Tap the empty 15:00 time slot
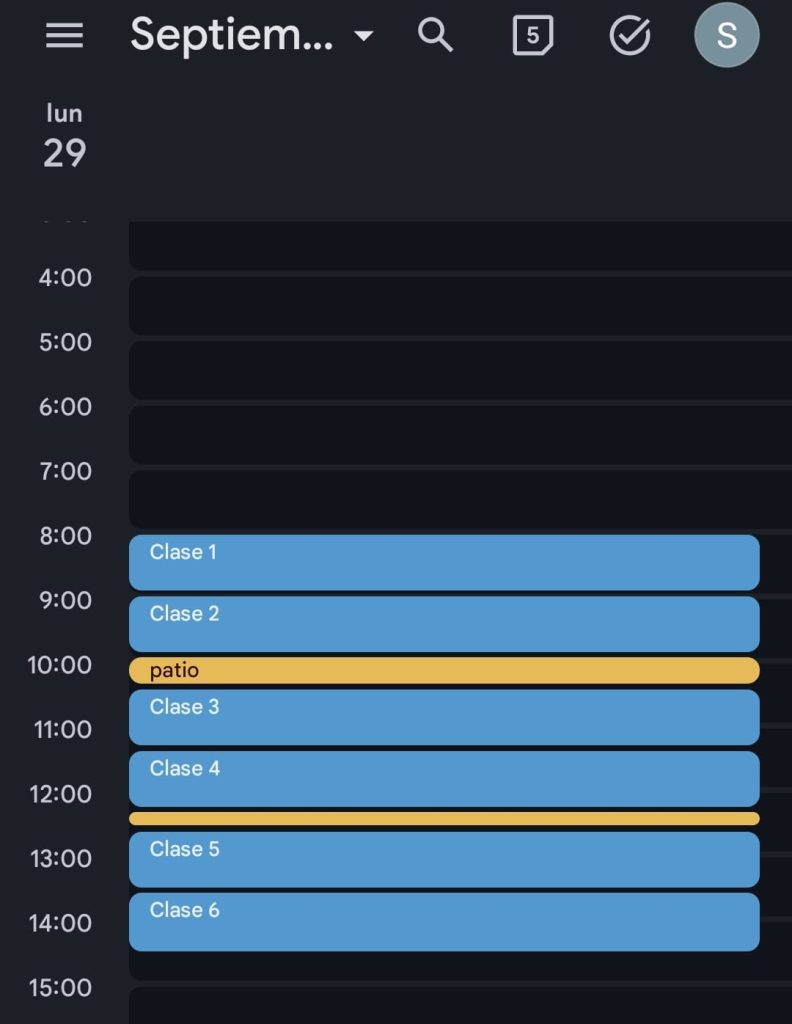The width and height of the screenshot is (792, 1024). [444, 1006]
